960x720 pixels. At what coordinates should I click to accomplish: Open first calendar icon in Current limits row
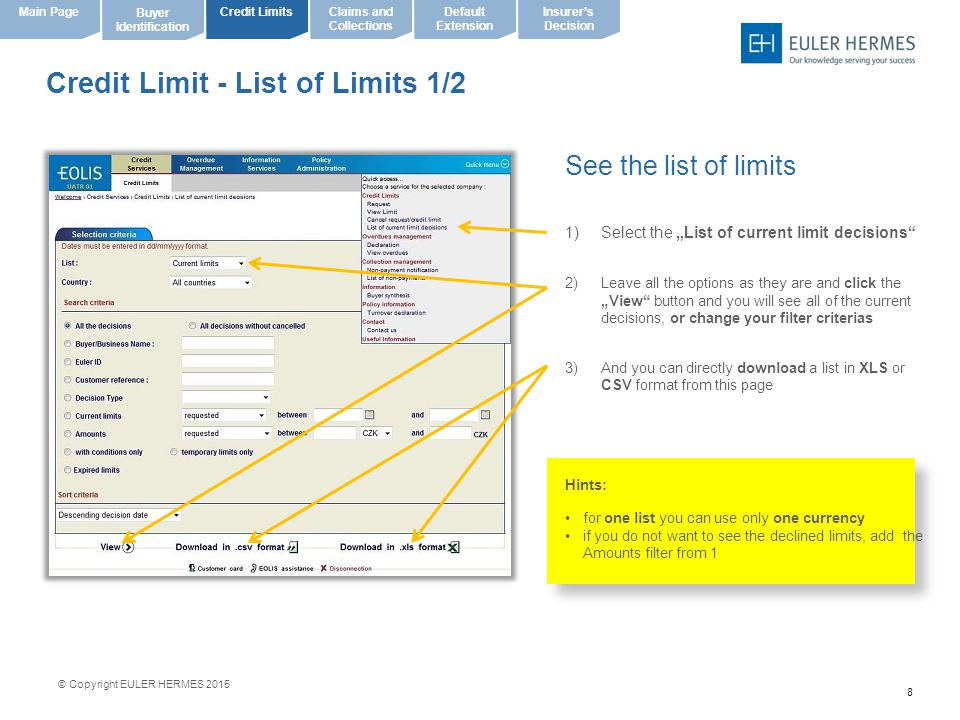(369, 414)
